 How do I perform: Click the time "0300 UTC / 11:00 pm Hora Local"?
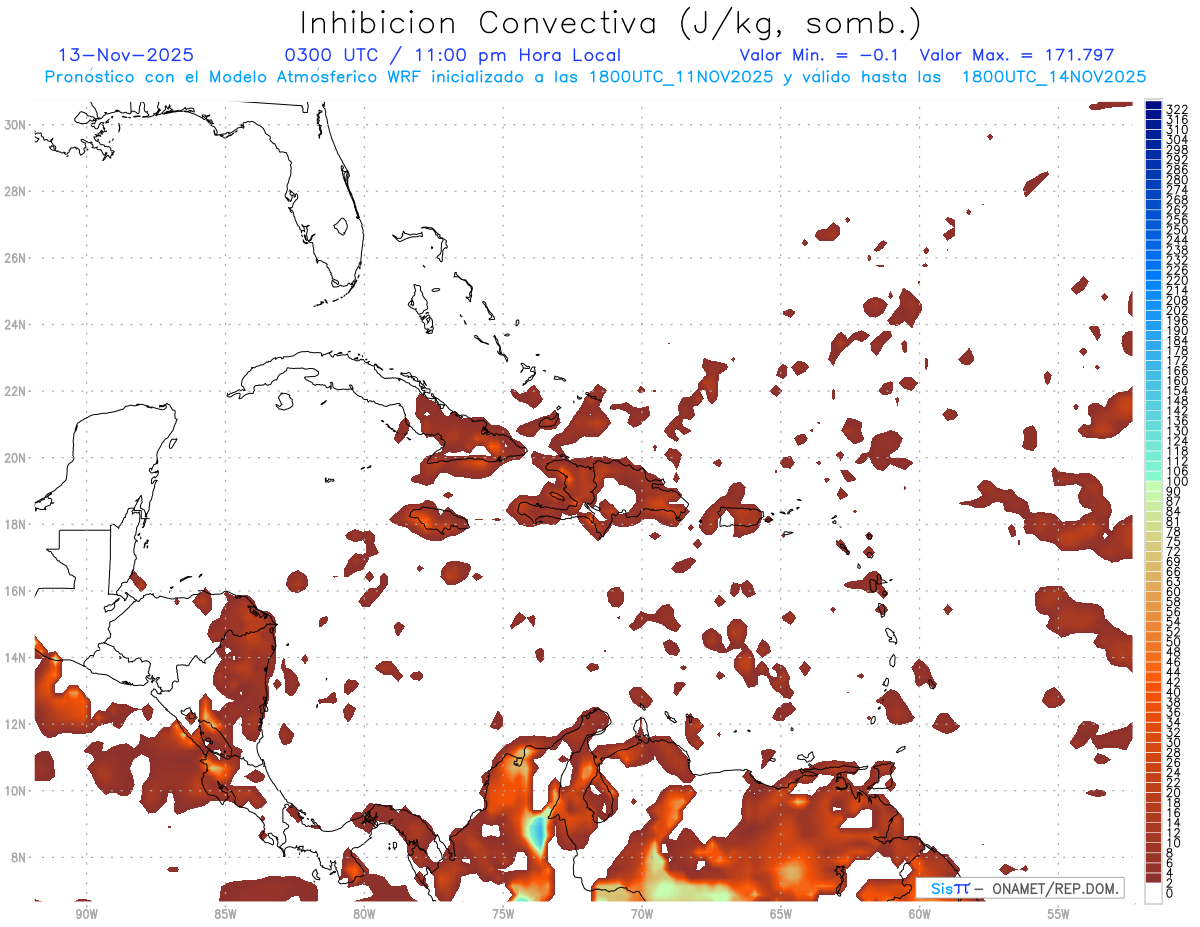tap(452, 55)
